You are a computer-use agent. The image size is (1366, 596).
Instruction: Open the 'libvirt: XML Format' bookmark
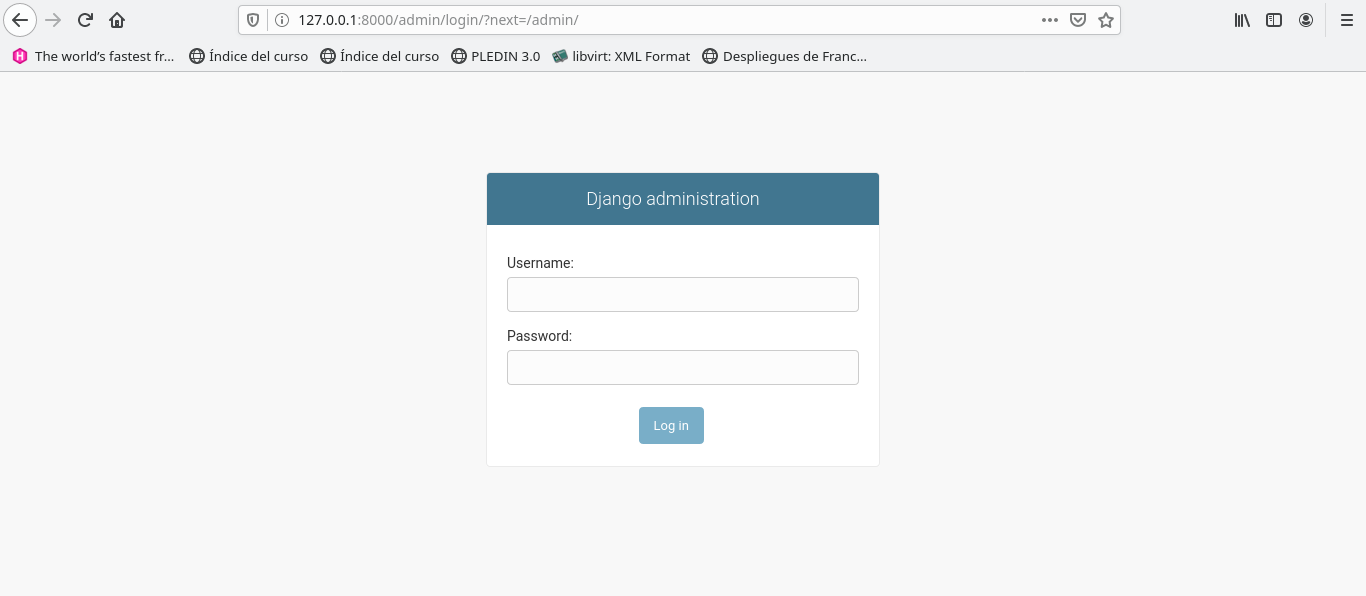click(621, 56)
